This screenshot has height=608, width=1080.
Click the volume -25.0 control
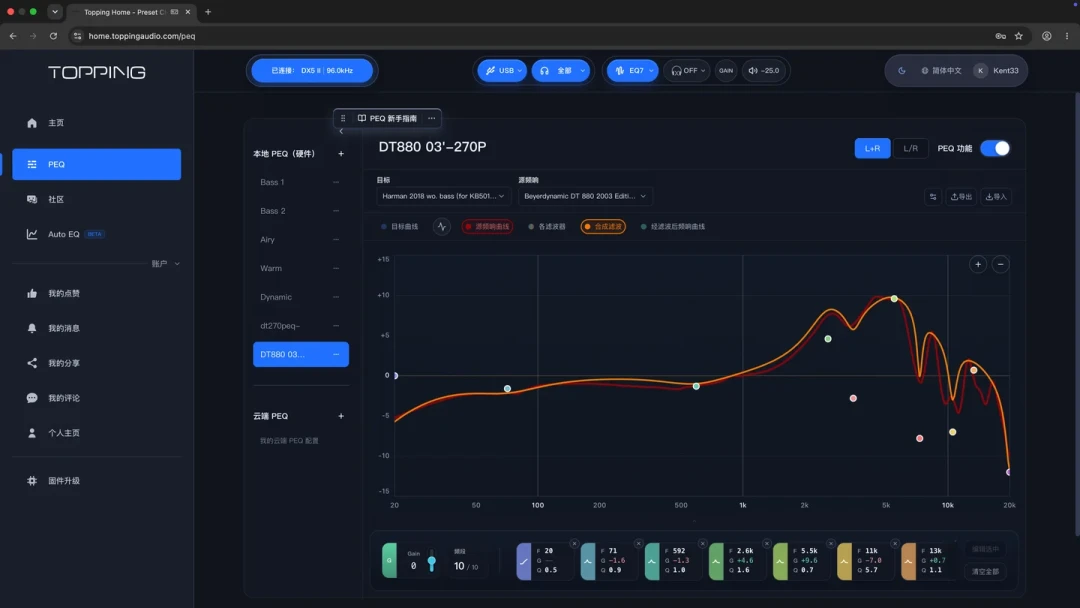pyautogui.click(x=763, y=70)
